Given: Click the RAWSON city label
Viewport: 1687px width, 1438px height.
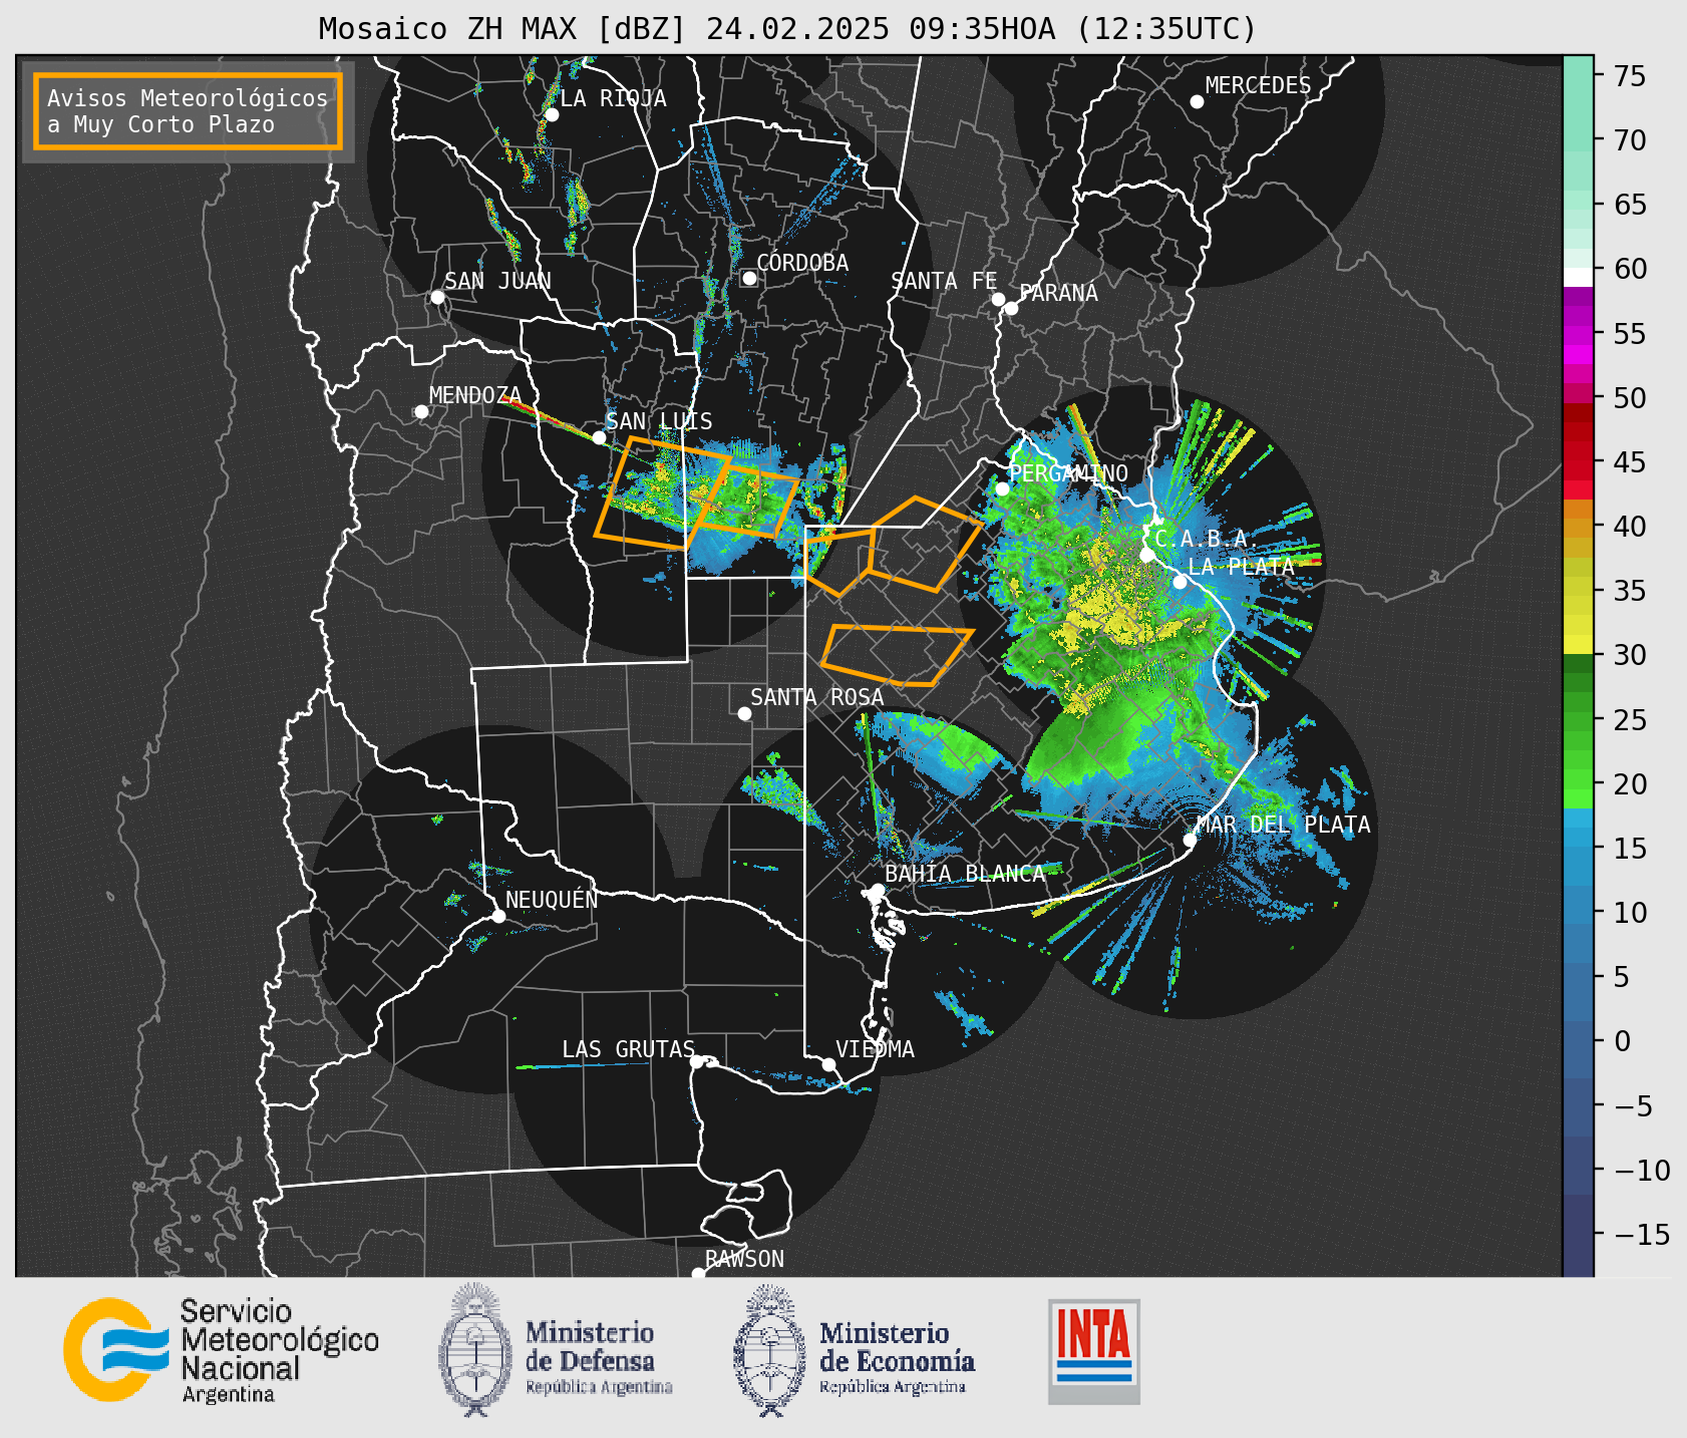Looking at the screenshot, I should point(744,1259).
